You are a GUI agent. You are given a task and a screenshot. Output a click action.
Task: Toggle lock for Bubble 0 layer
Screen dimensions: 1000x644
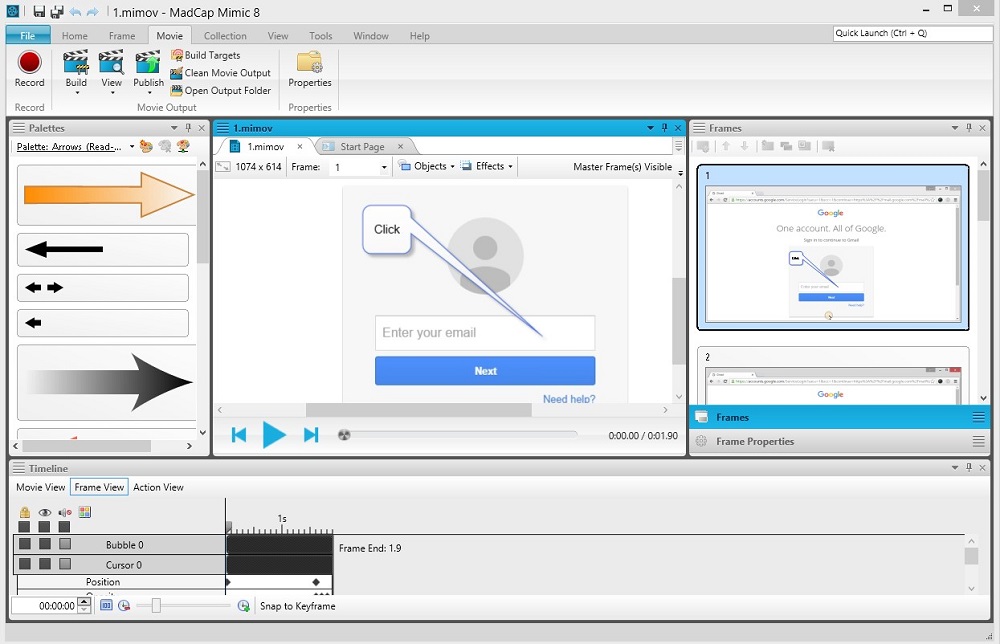point(24,544)
